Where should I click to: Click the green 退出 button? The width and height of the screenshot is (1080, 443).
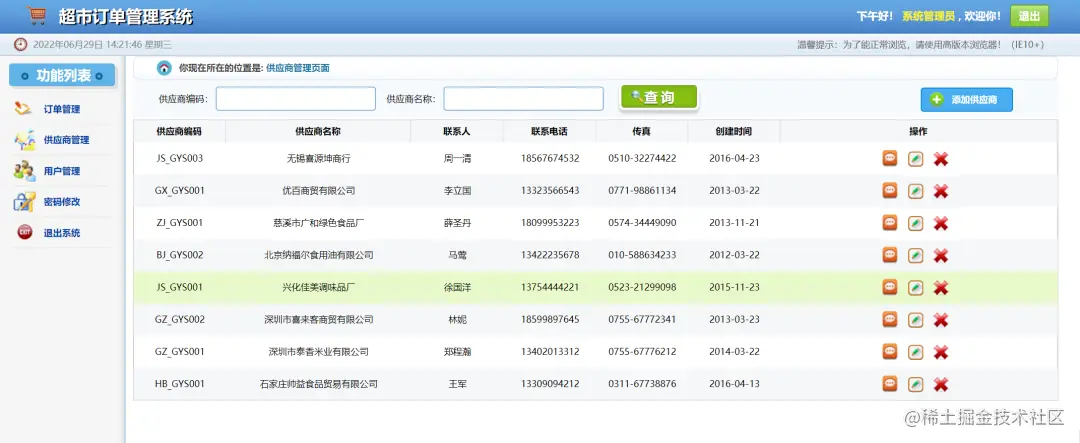click(1030, 17)
